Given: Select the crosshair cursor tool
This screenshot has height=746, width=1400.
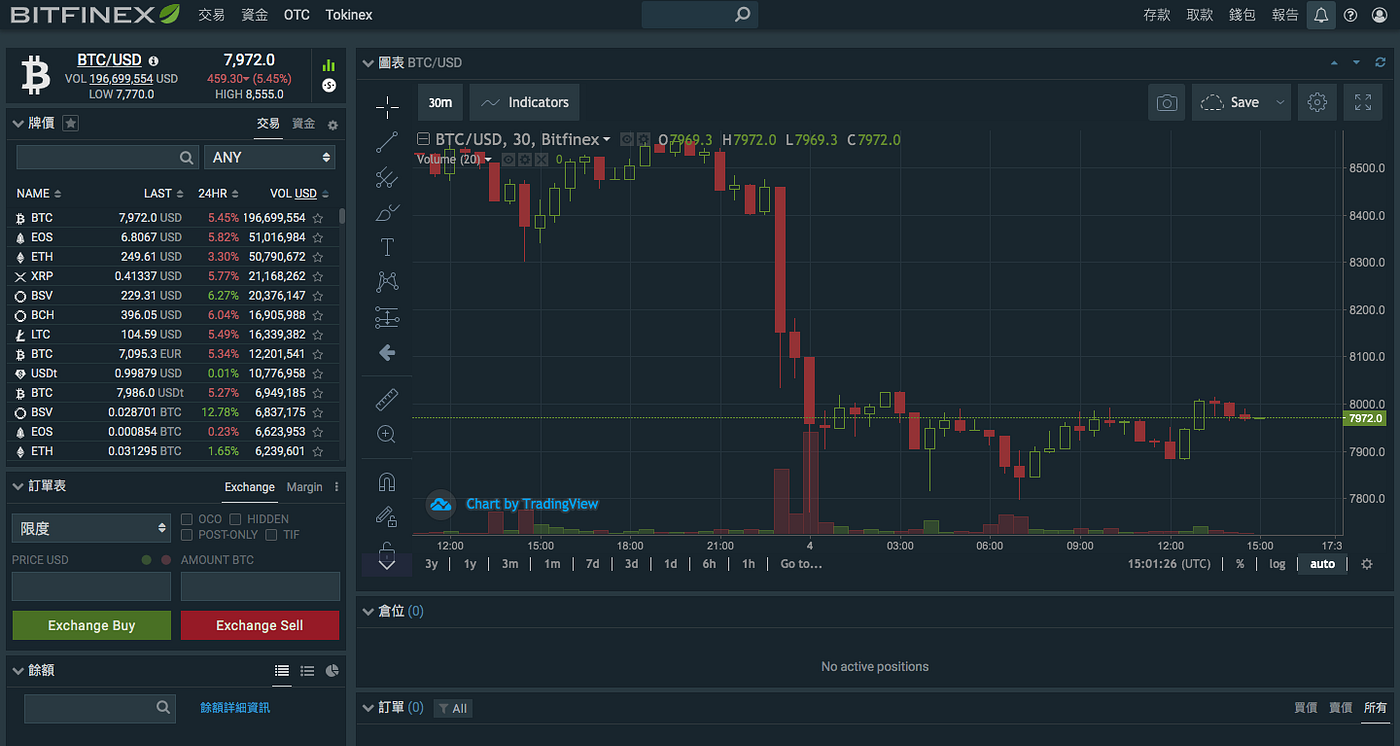Looking at the screenshot, I should [387, 107].
